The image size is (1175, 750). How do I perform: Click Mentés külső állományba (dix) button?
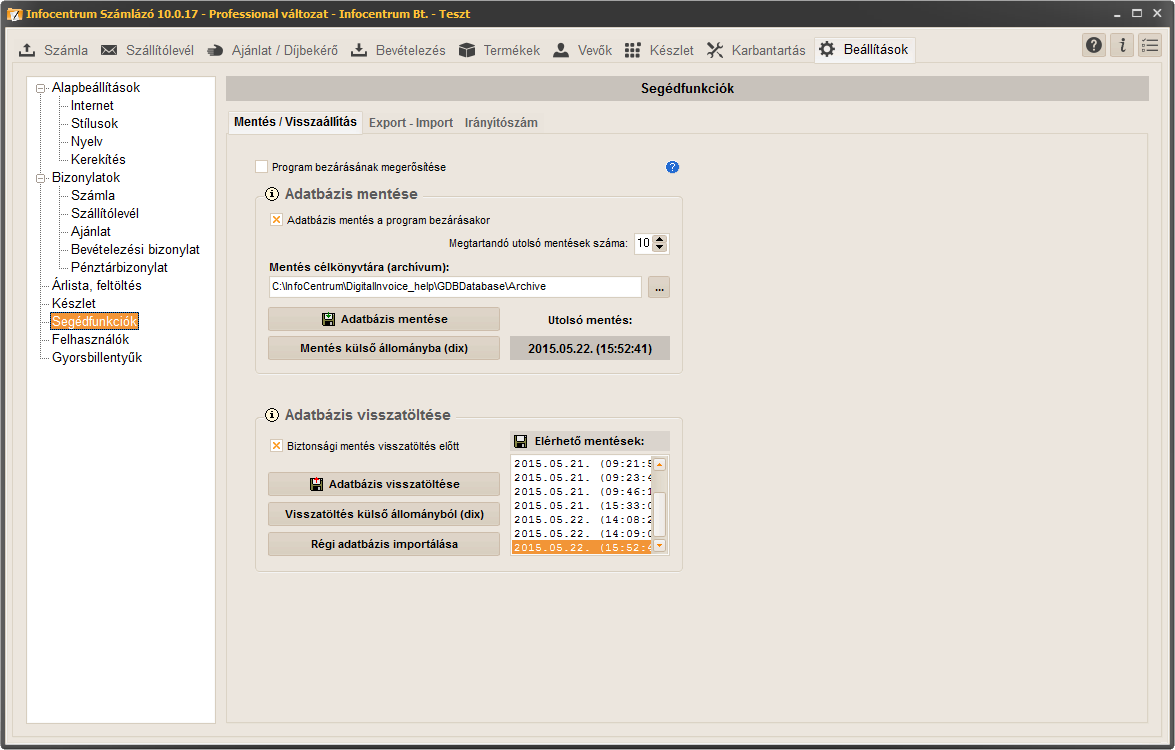click(x=384, y=348)
